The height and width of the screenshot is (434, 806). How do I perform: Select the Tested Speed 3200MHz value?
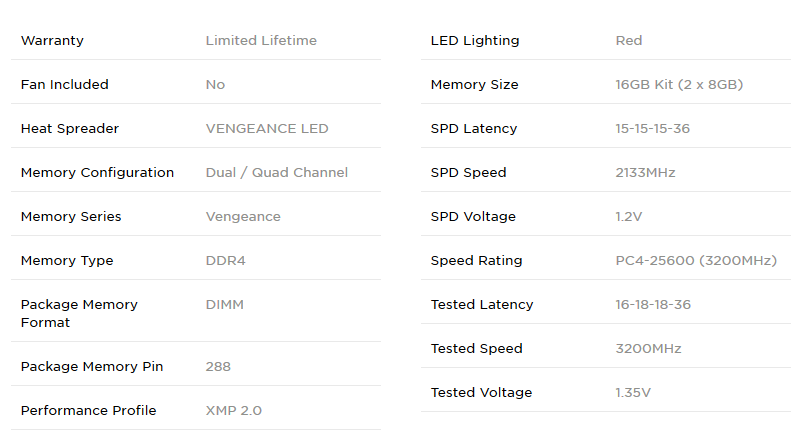(x=648, y=349)
